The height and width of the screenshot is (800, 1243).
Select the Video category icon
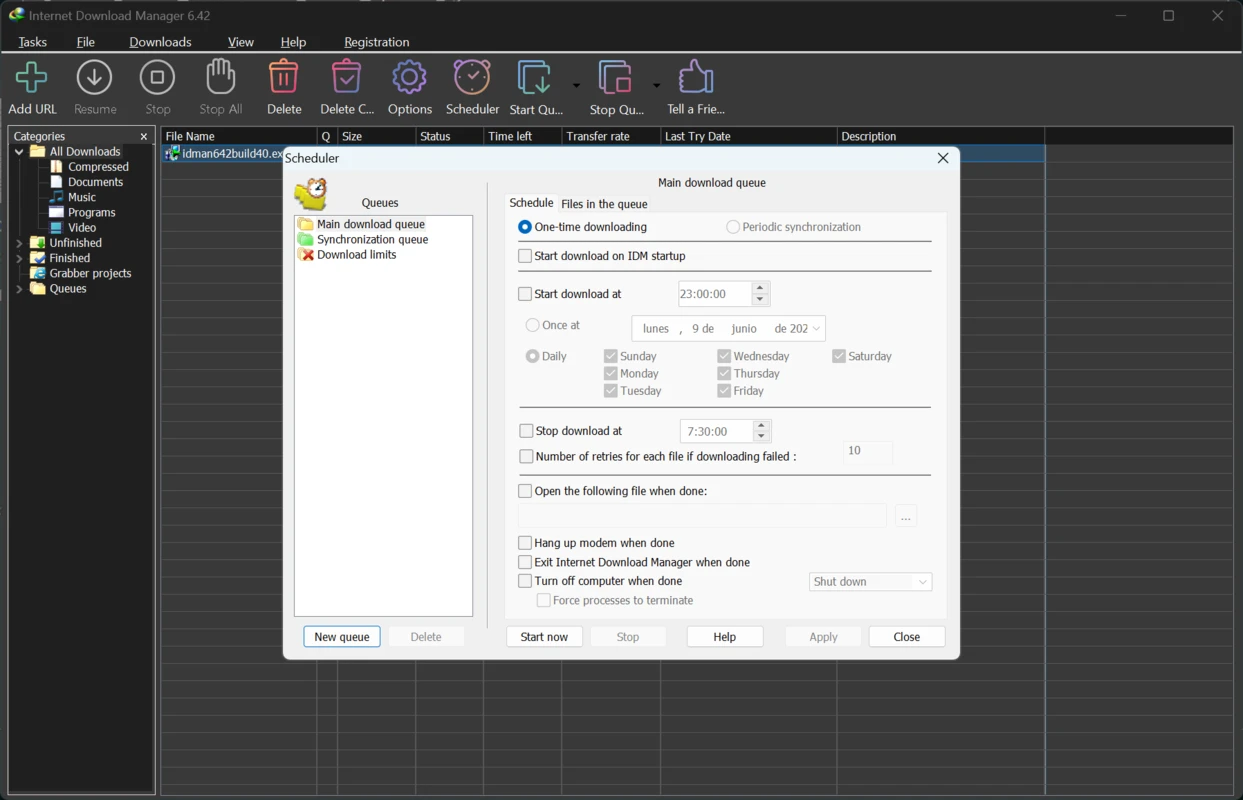tap(57, 227)
